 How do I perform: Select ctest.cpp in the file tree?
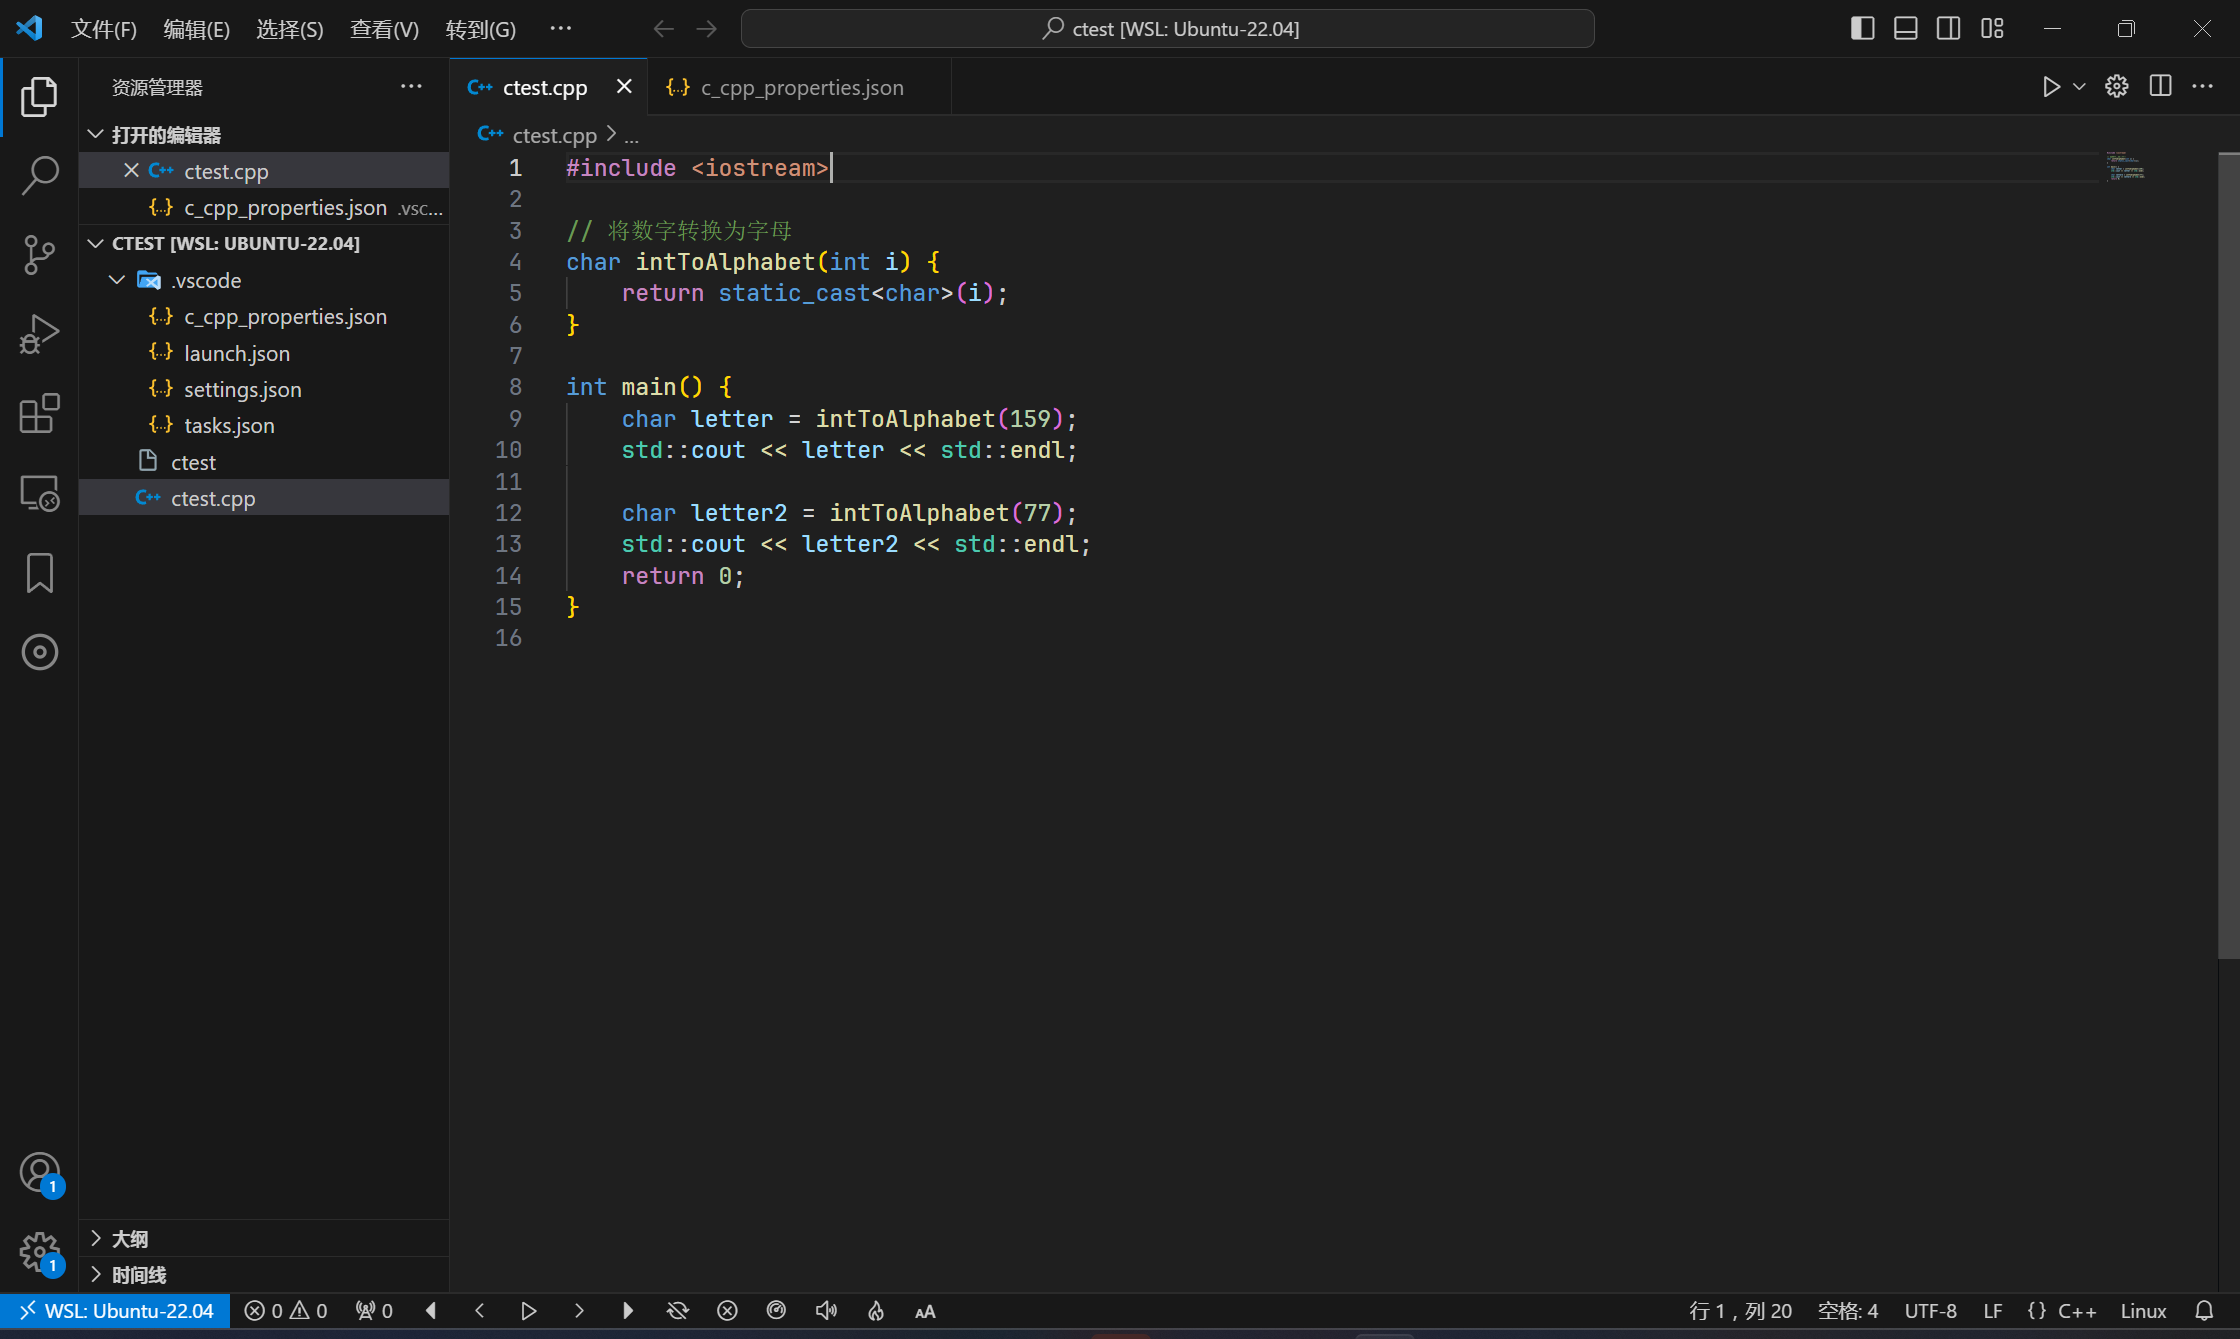(x=264, y=498)
